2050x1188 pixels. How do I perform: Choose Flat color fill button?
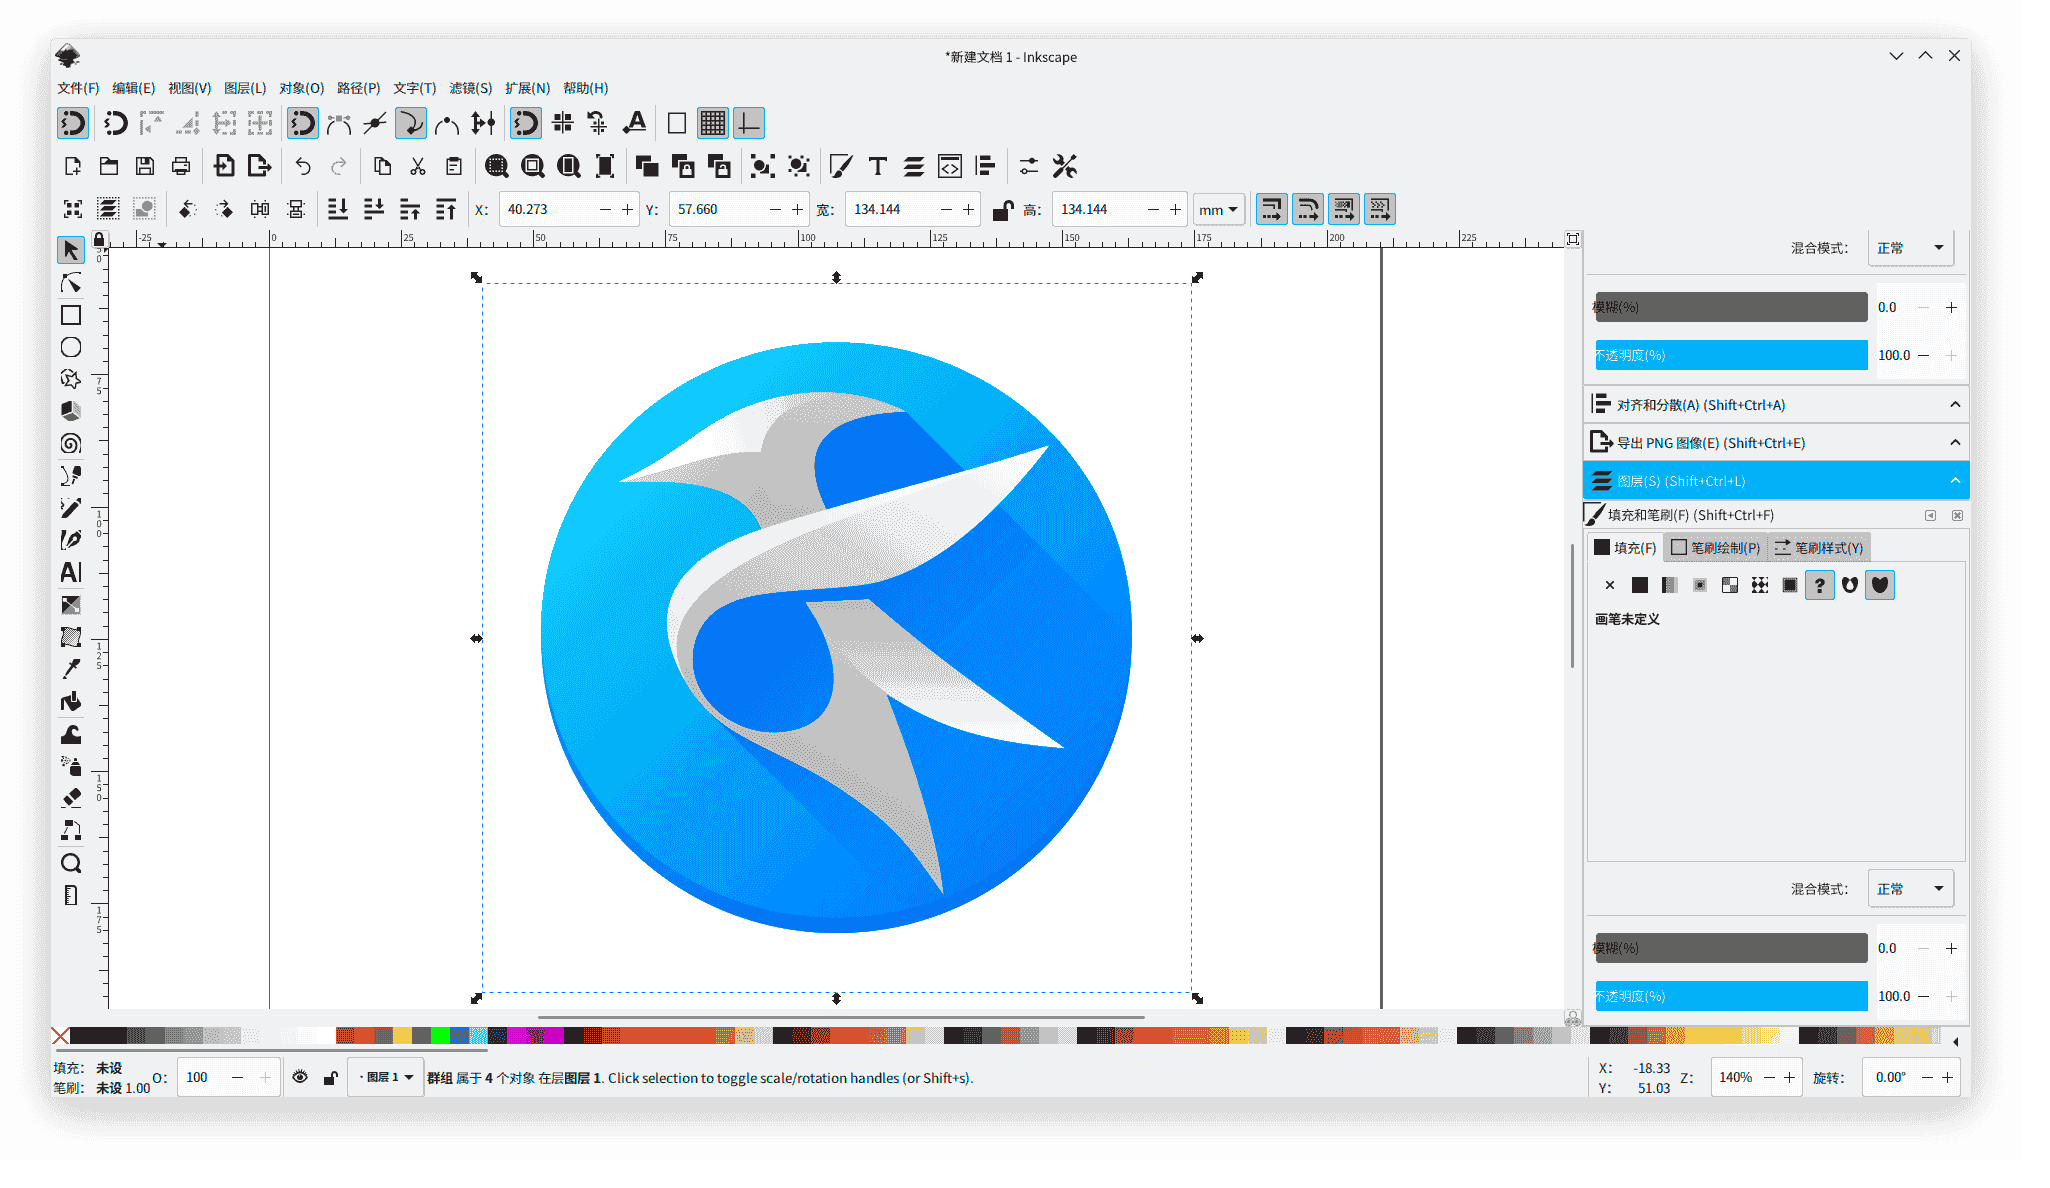(1639, 585)
